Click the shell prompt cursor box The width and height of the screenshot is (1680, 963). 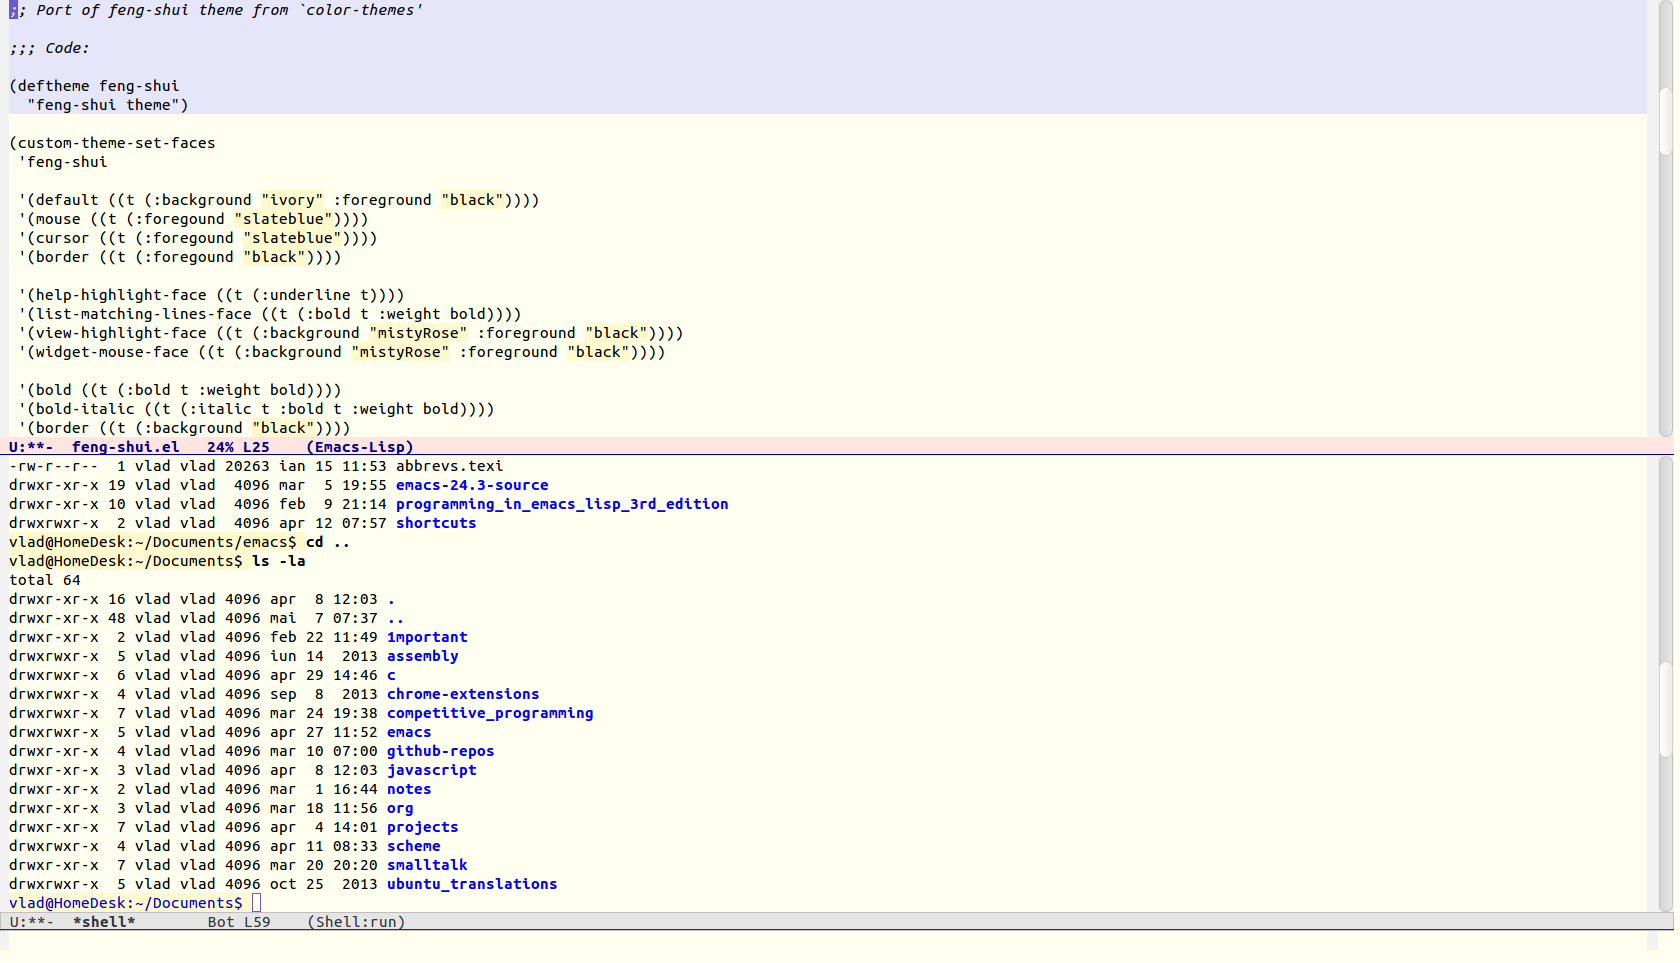(256, 903)
